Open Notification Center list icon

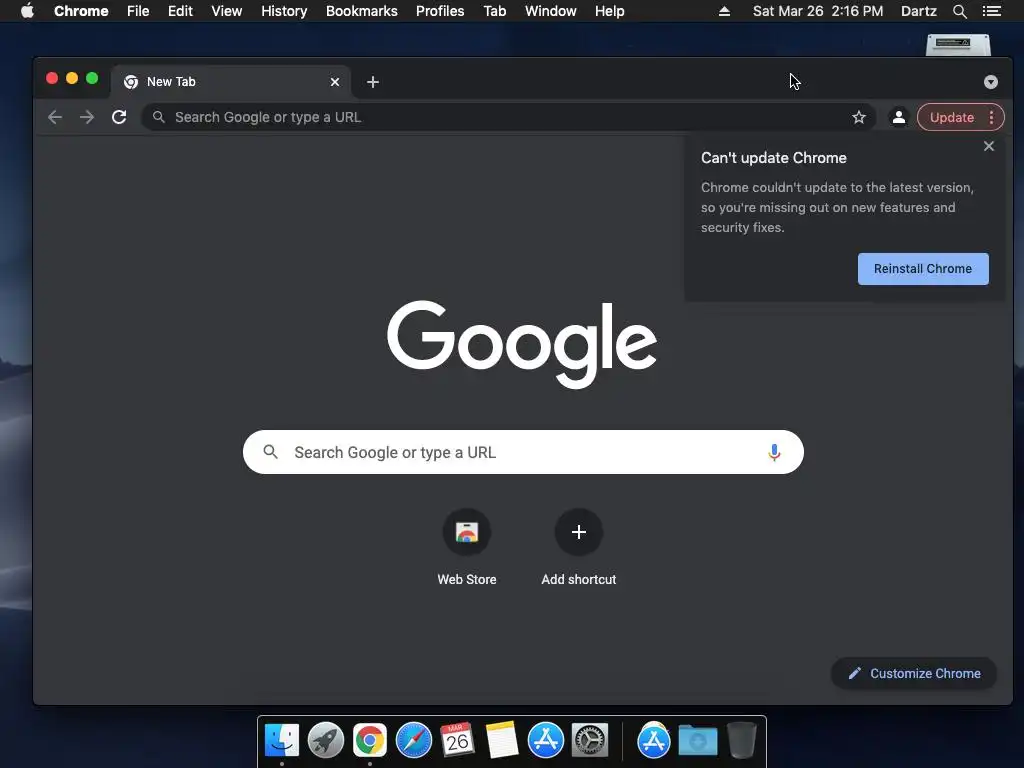pos(991,11)
